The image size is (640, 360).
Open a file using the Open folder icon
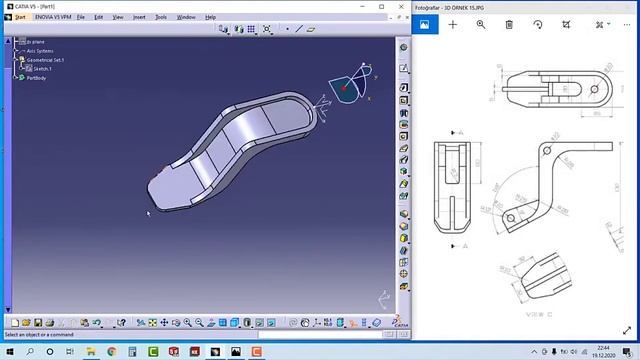(26, 323)
